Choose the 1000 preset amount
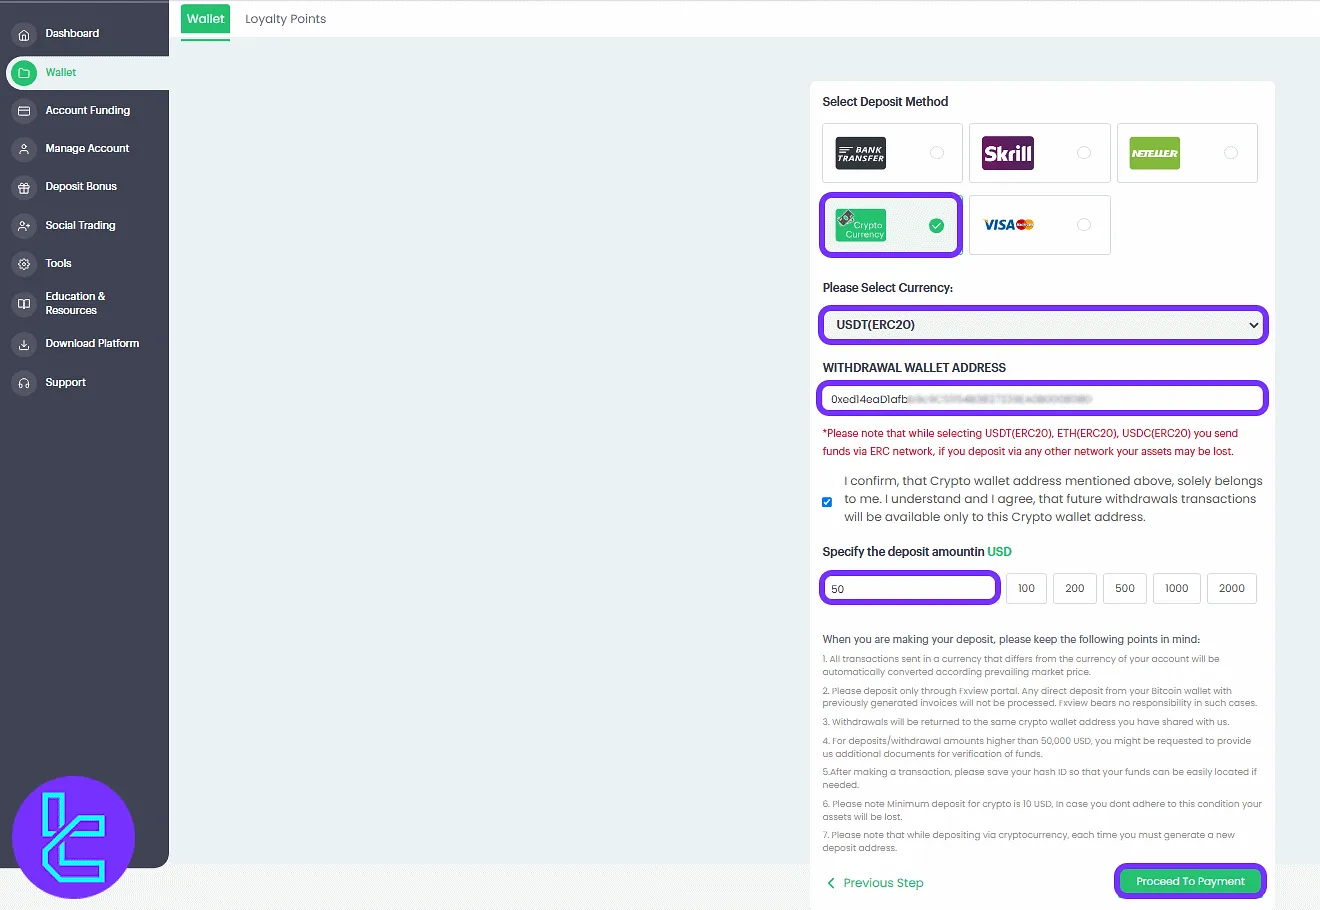 click(1177, 589)
